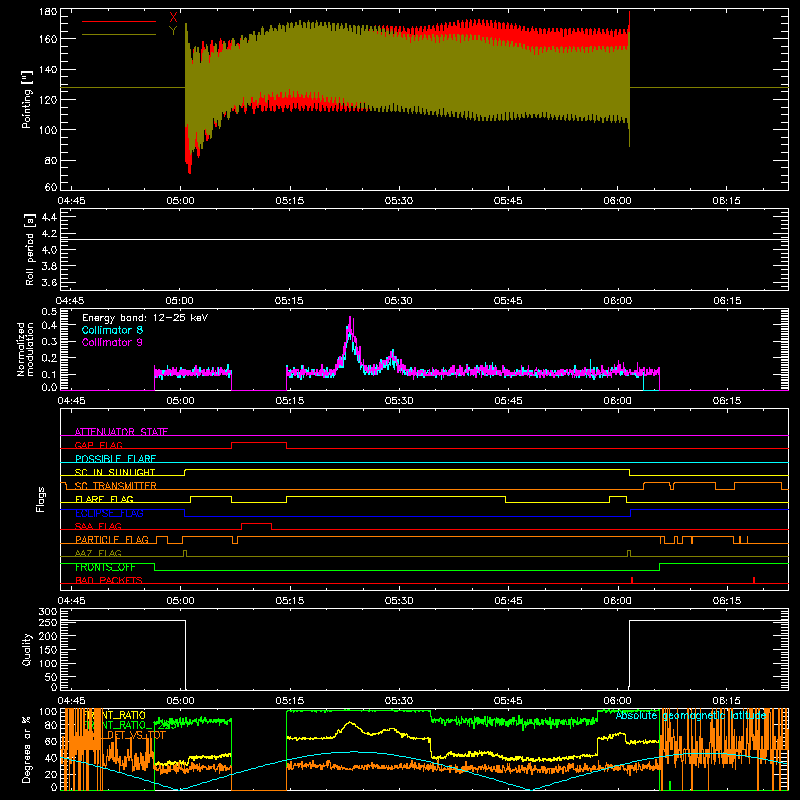Click 06:15 below the Pointing plot
The image size is (800, 800).
pos(727,201)
